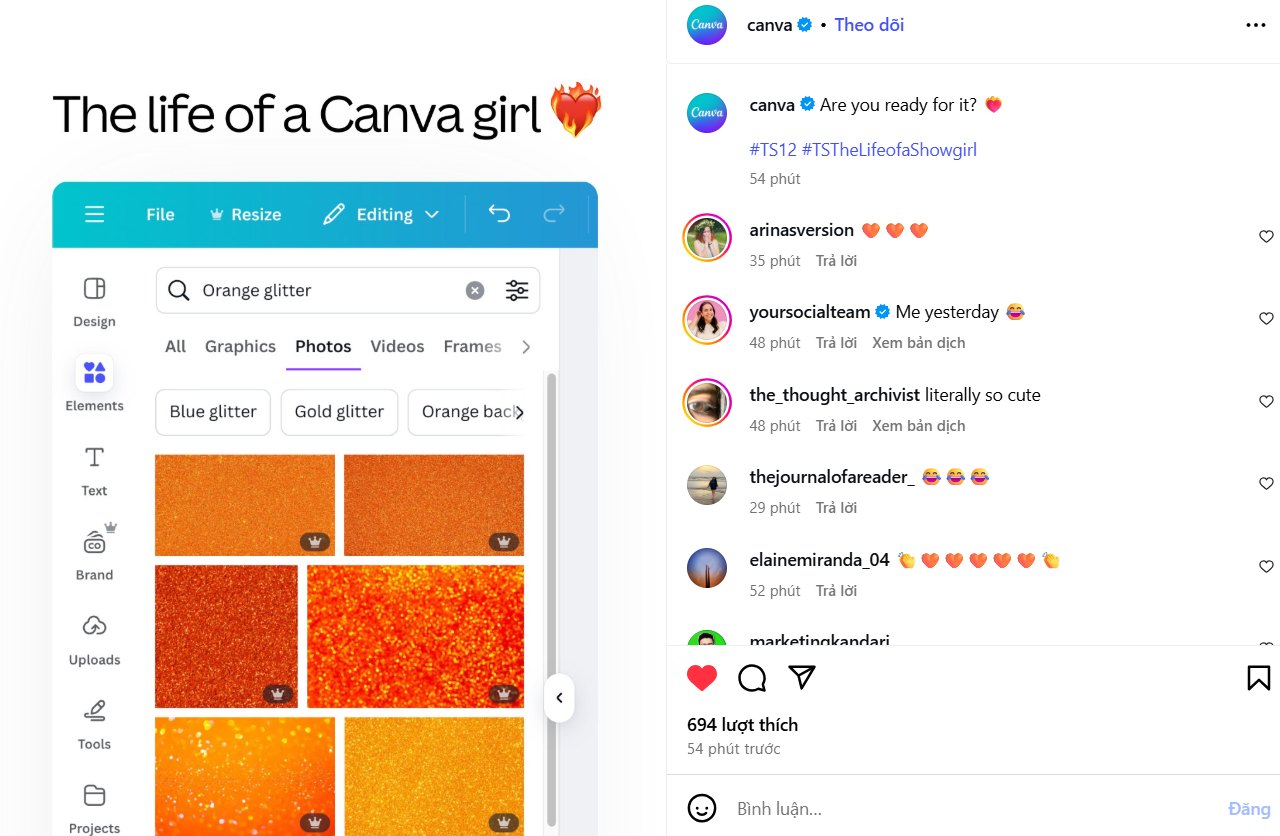
Task: Switch to the Graphics tab
Action: pos(240,346)
